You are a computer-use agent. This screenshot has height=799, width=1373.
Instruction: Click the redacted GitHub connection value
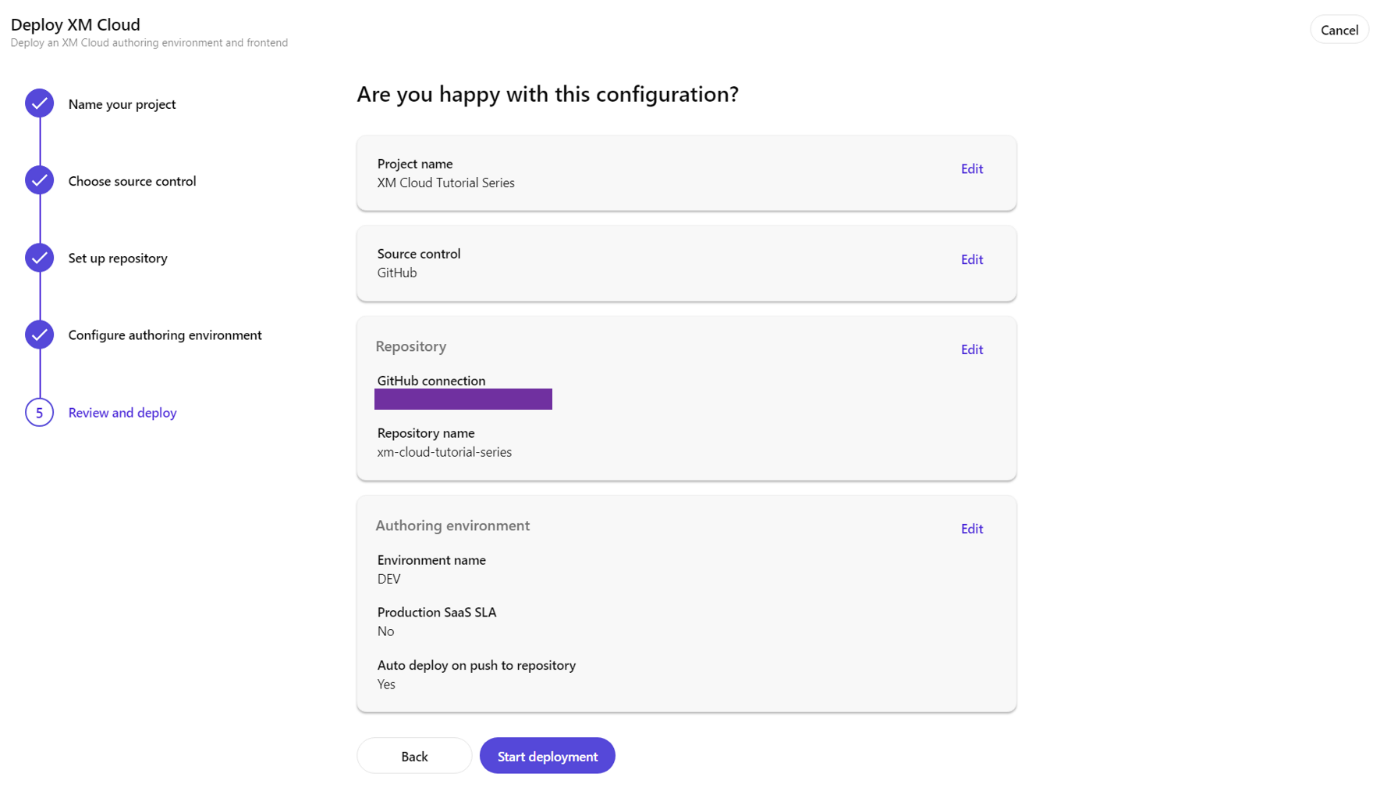click(463, 399)
